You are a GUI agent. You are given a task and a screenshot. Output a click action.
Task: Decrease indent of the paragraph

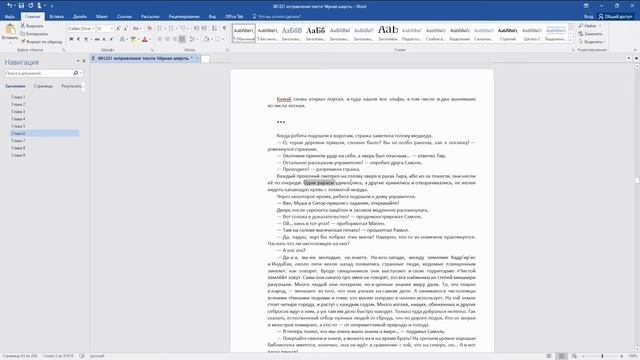(196, 29)
